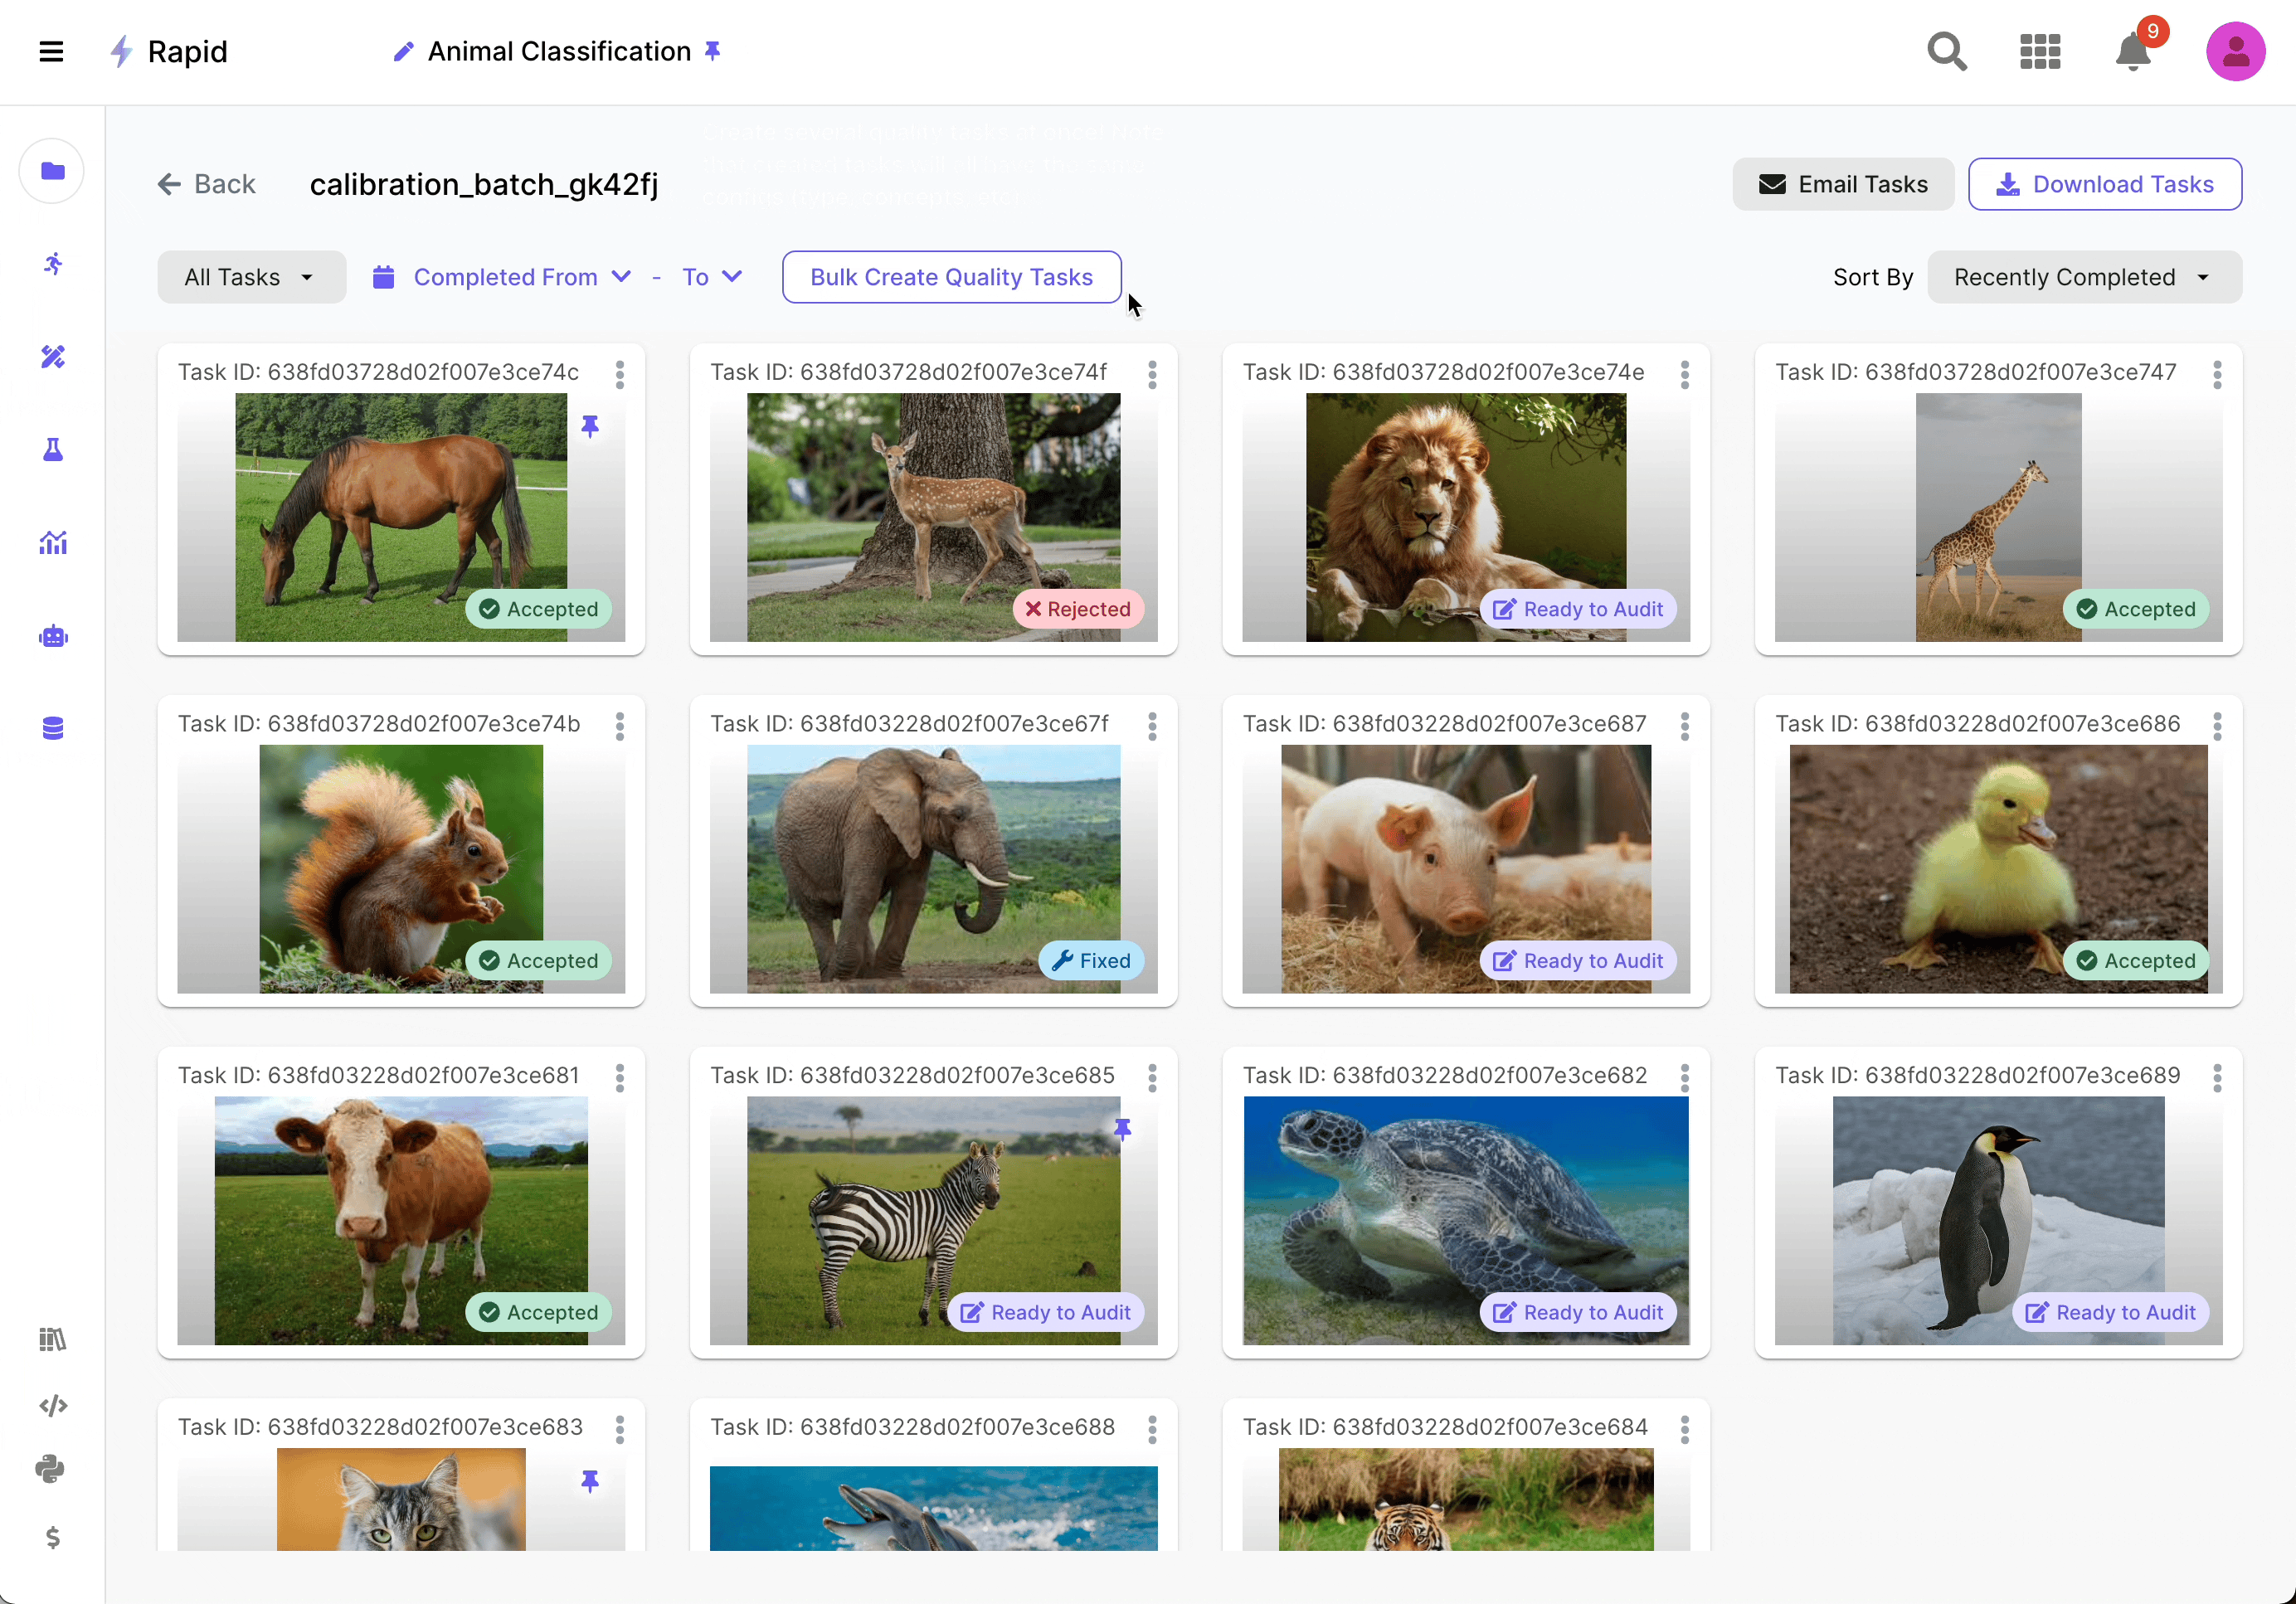
Task: Open the three-dot menu on the duckling task
Action: pyautogui.click(x=2217, y=727)
